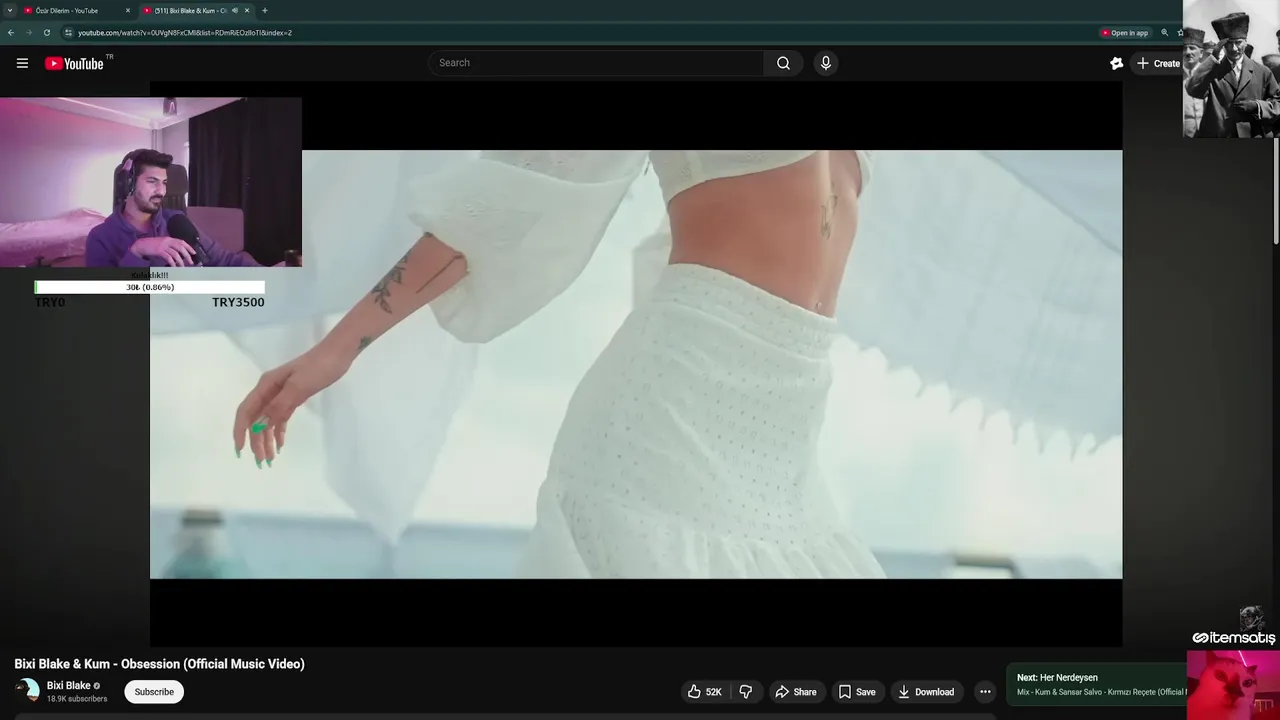1280x720 pixels.
Task: Click the video title text
Action: (x=159, y=664)
